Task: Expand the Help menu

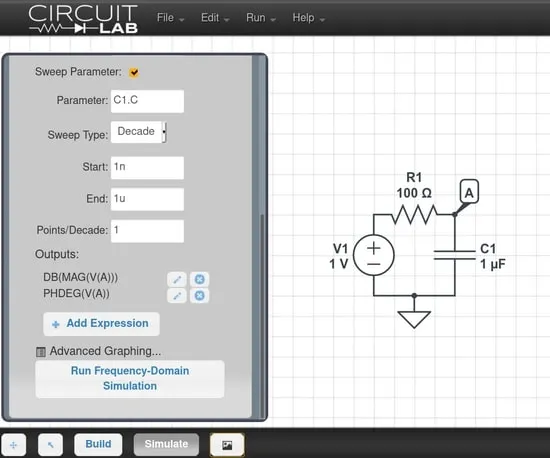Action: [x=309, y=18]
